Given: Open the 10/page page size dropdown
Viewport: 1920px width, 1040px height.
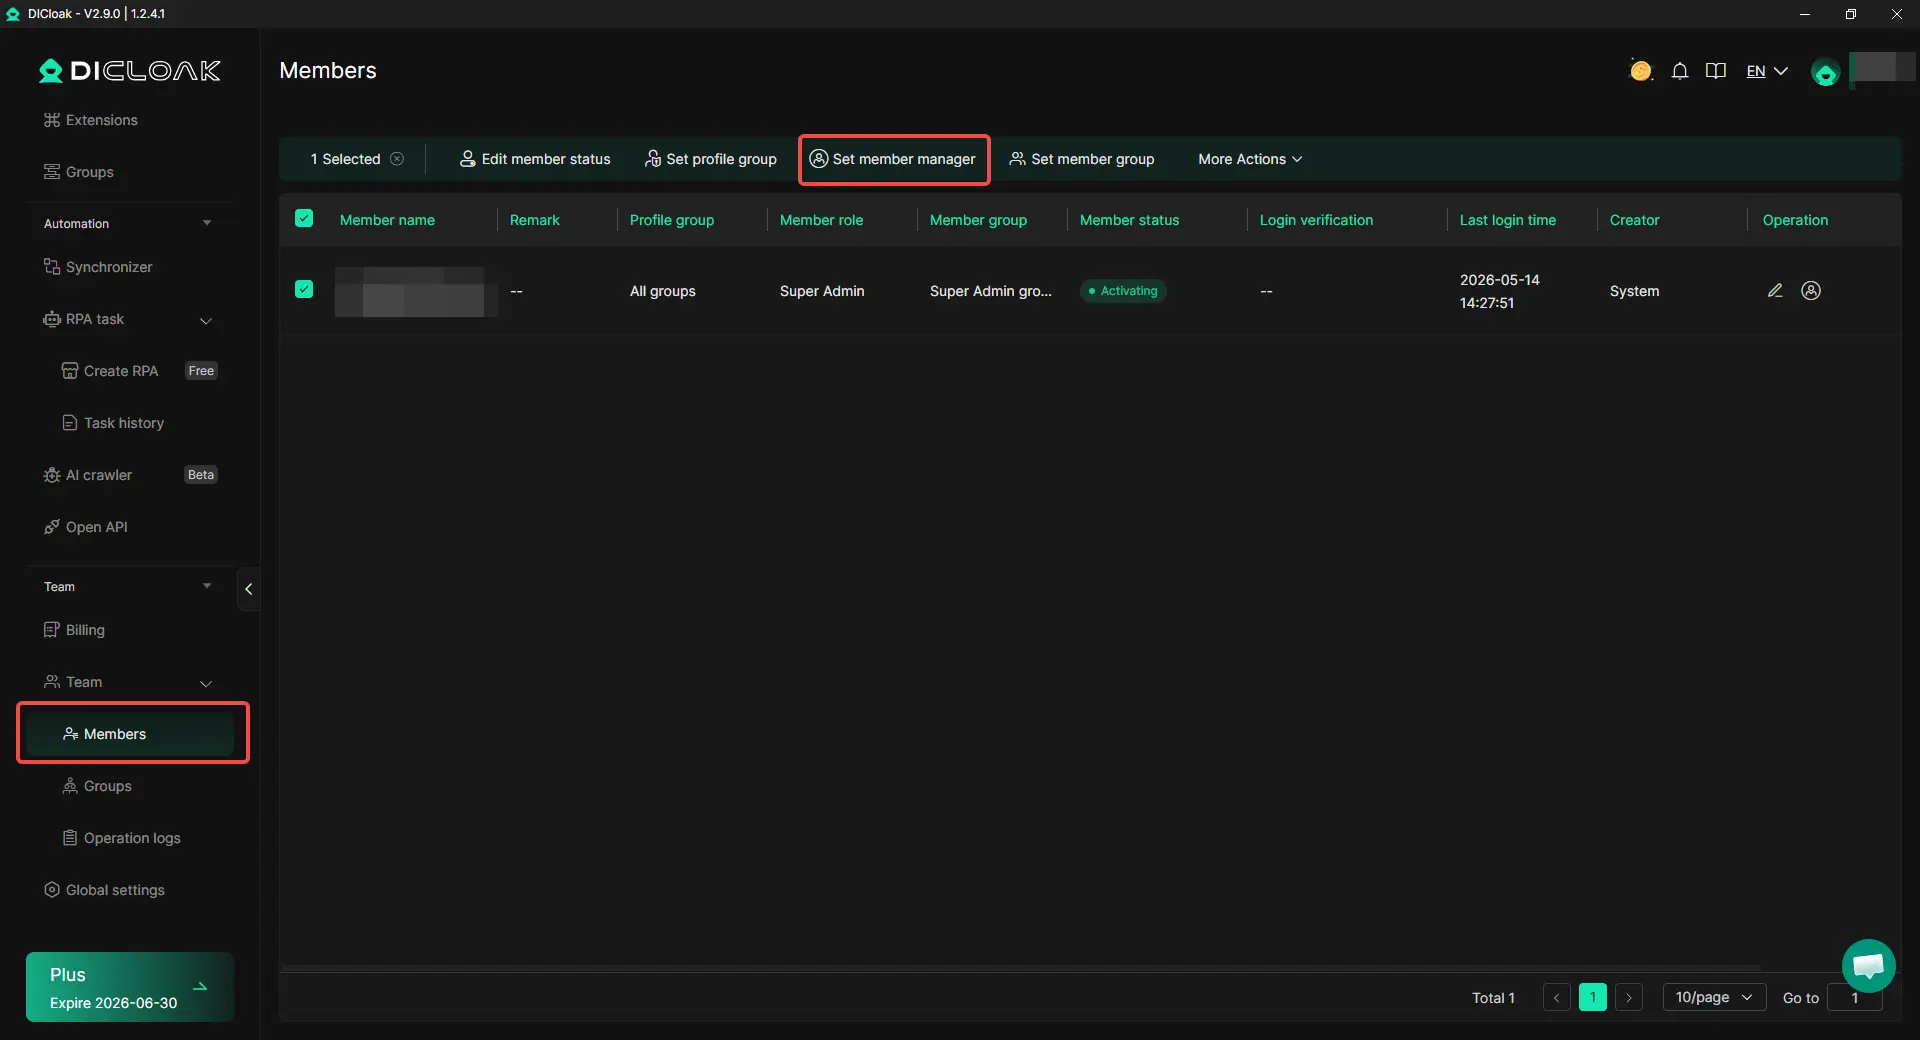Looking at the screenshot, I should (x=1714, y=998).
